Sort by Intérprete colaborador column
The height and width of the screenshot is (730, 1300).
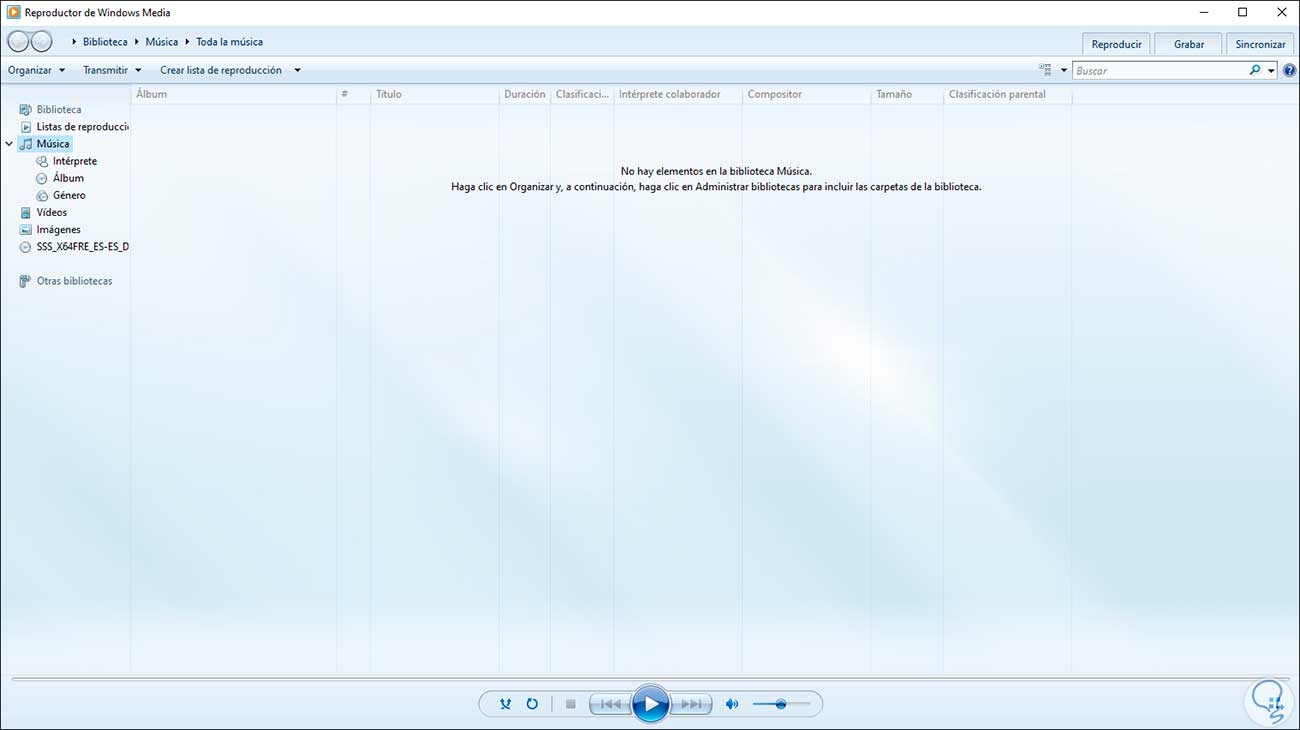click(678, 94)
